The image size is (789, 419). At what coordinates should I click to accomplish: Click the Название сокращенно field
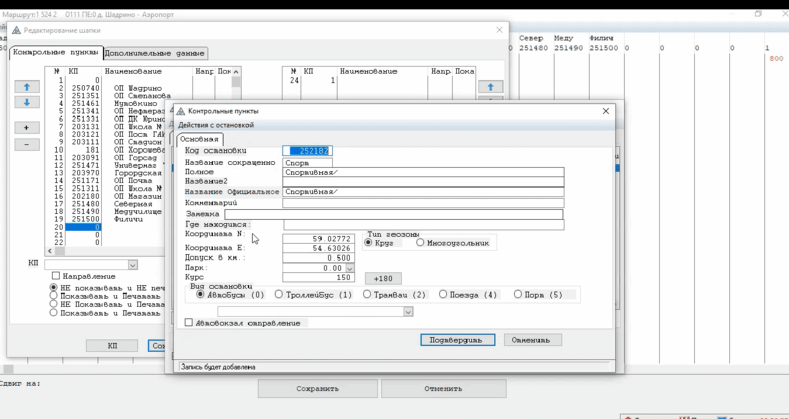[307, 163]
